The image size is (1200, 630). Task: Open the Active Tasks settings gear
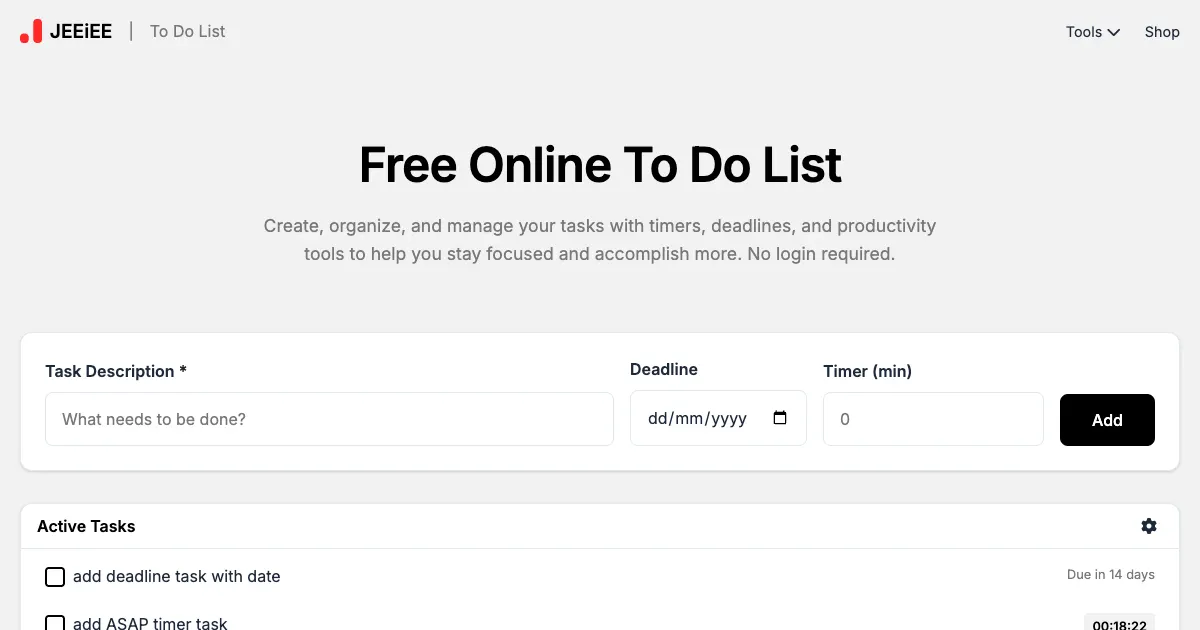1148,526
